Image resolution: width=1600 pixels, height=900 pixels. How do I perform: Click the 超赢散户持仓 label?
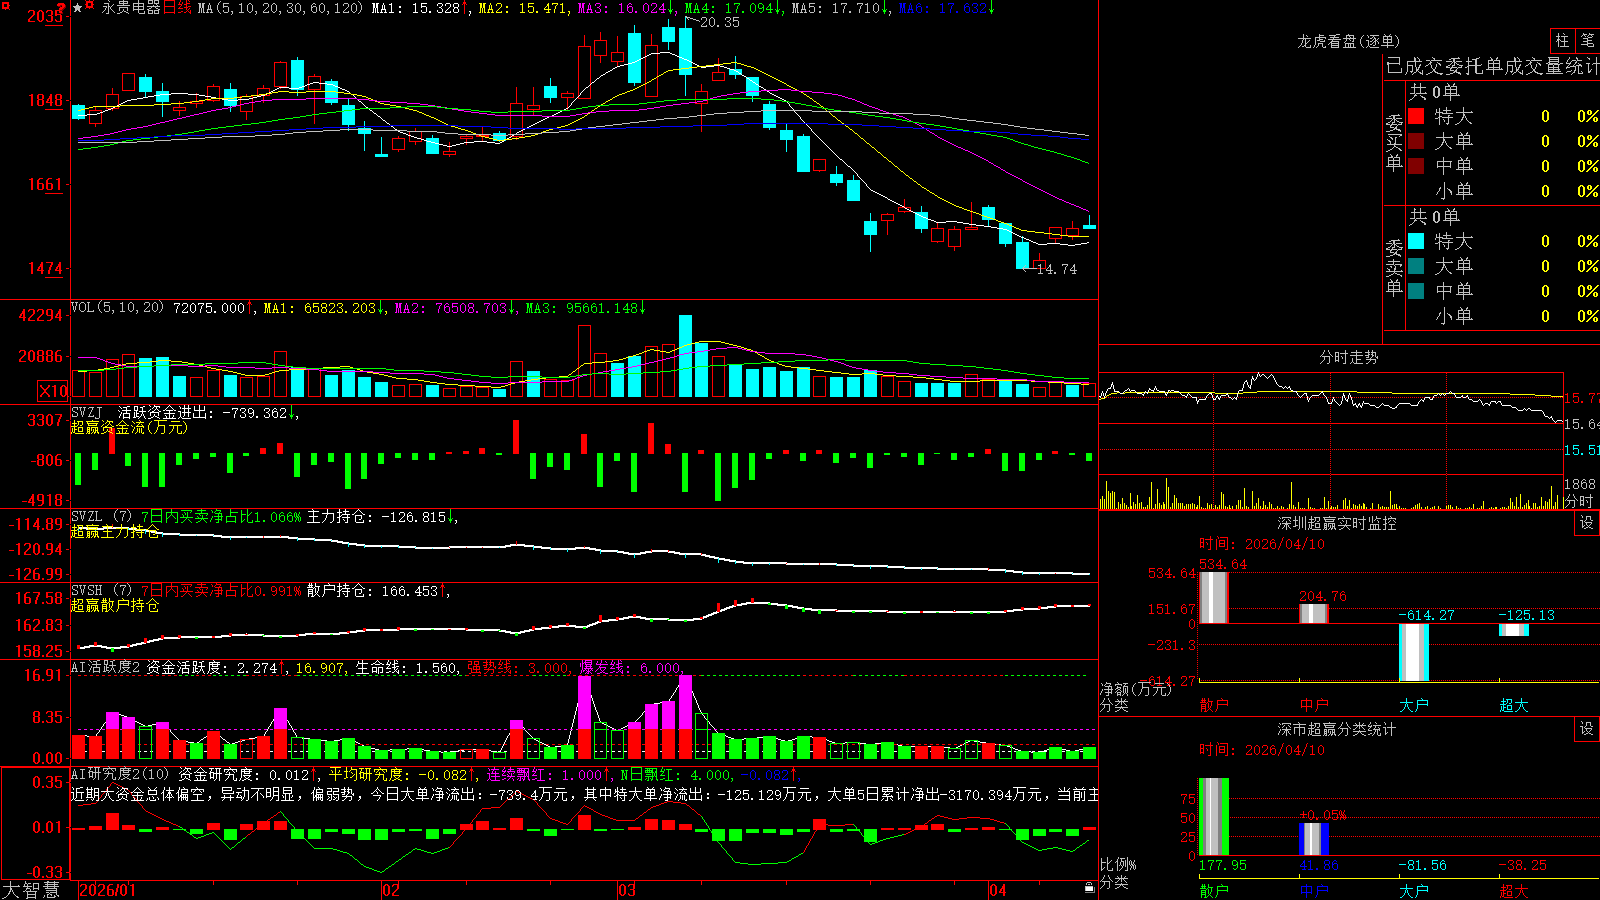click(115, 605)
